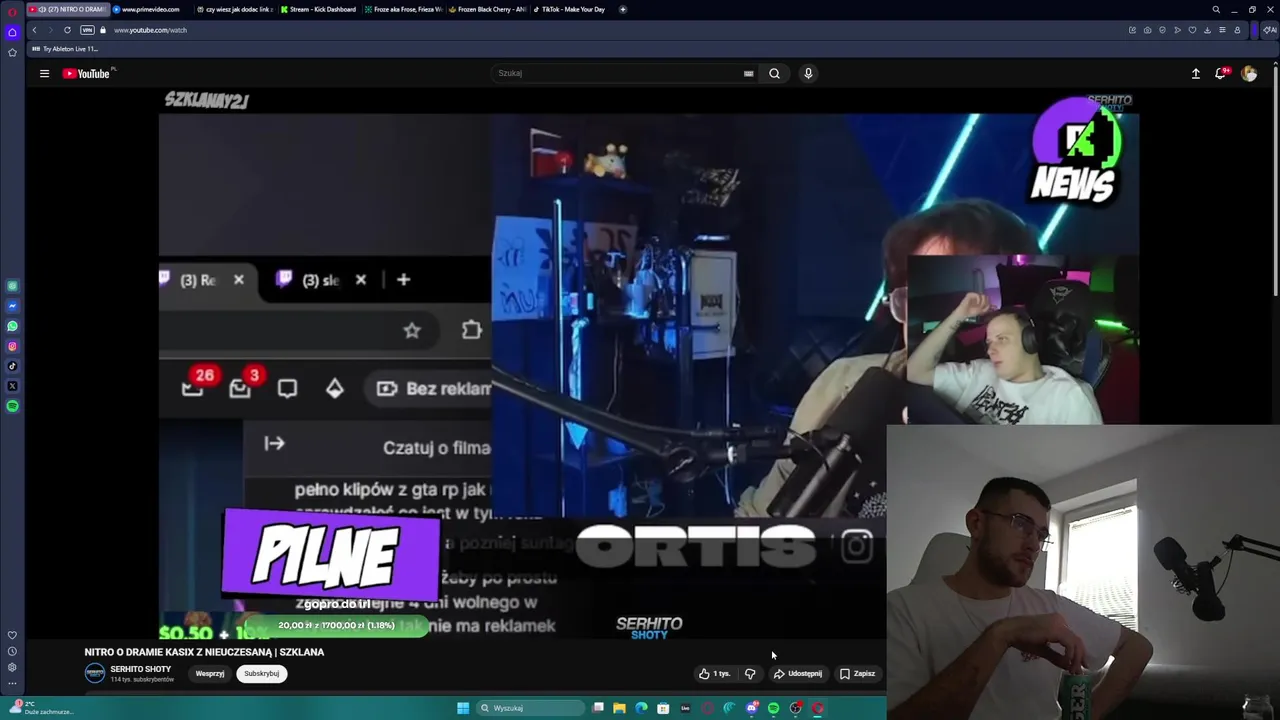Open the sidebar history clock icon
The width and height of the screenshot is (1280, 720).
point(12,651)
